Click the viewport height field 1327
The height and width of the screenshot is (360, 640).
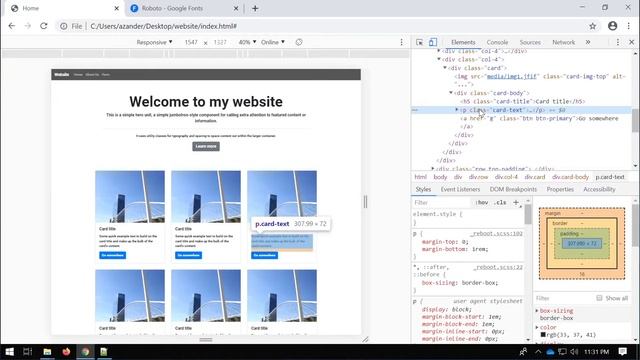coord(220,42)
